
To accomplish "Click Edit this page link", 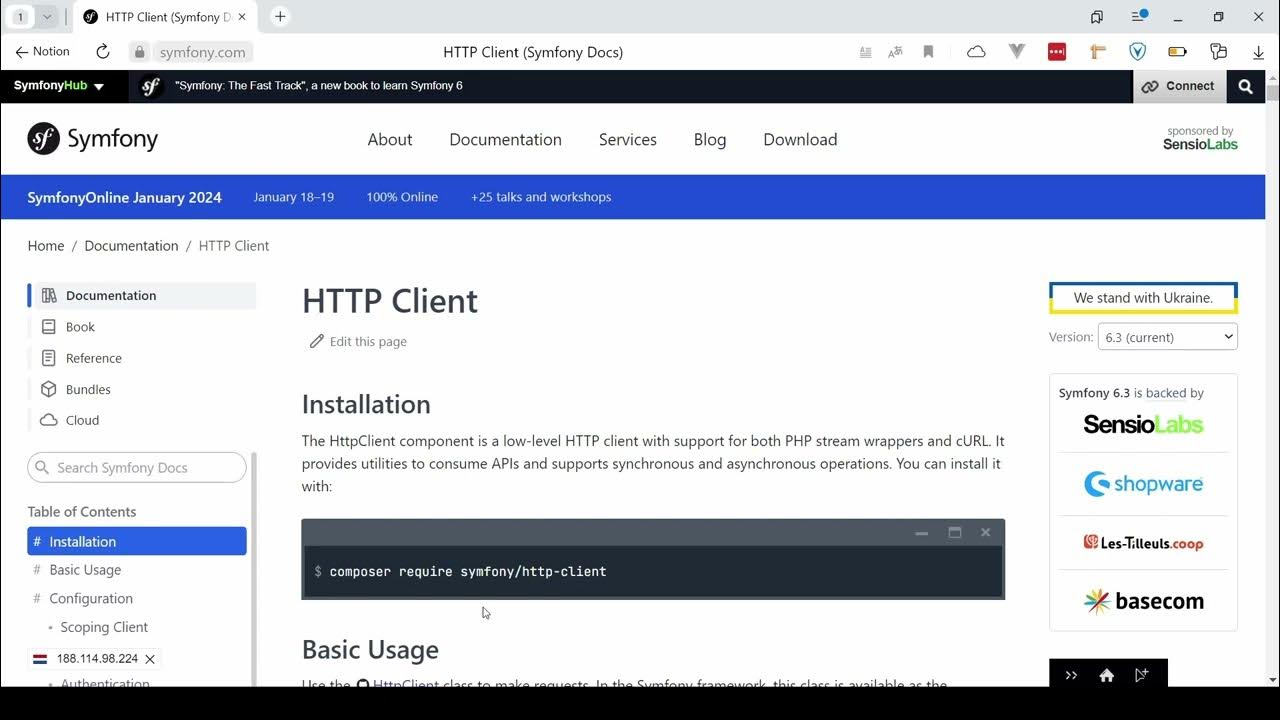I will click(x=358, y=341).
